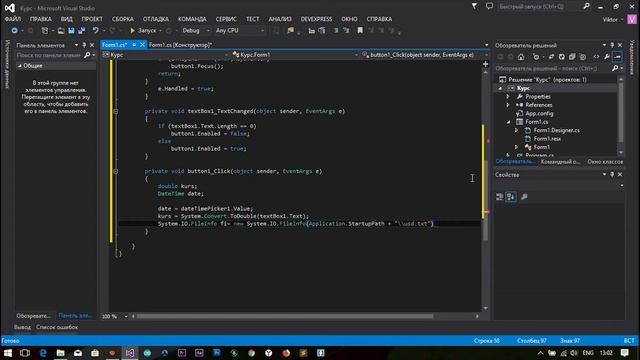Click the Windows Start button
Image resolution: width=640 pixels, height=360 pixels.
[8, 353]
